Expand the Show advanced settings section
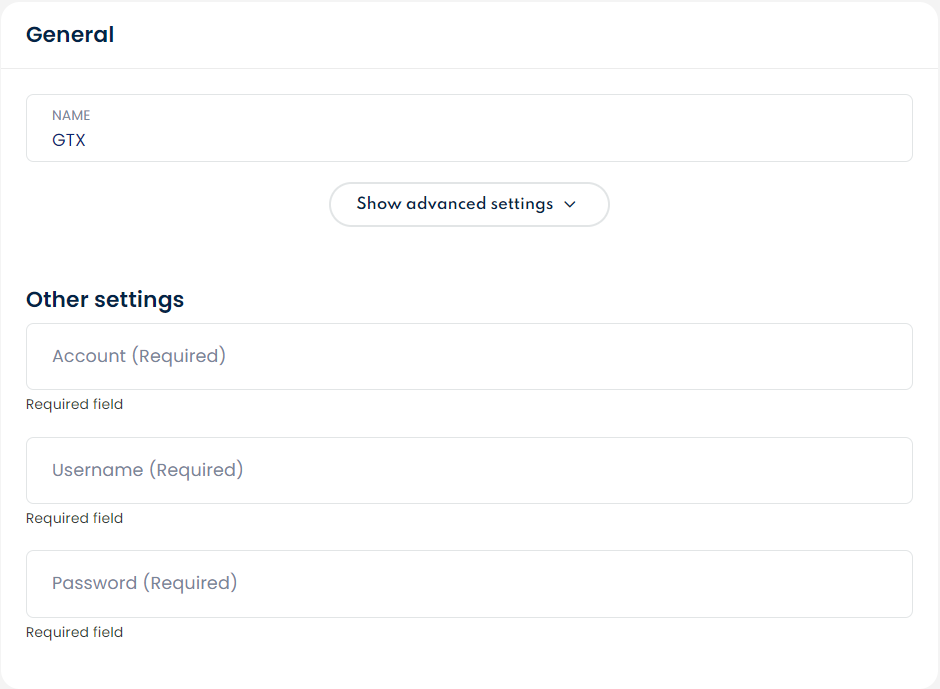 [x=468, y=204]
